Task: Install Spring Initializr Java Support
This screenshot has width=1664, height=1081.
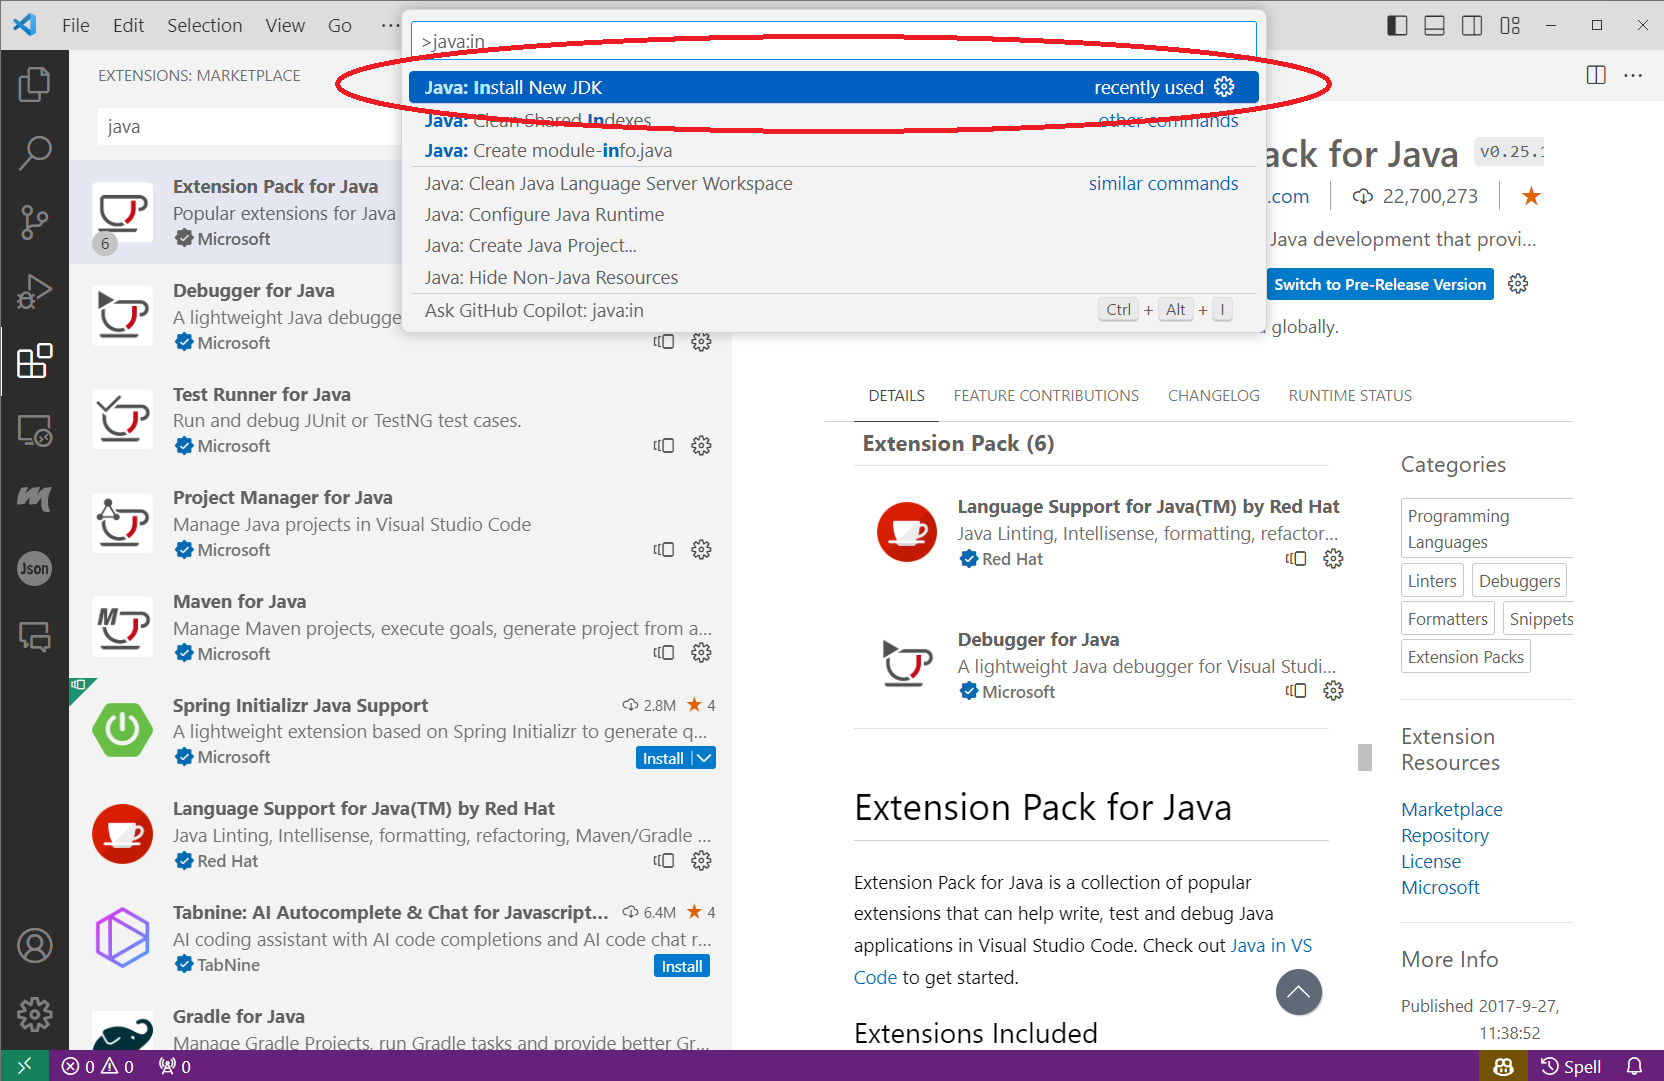Action: 663,758
